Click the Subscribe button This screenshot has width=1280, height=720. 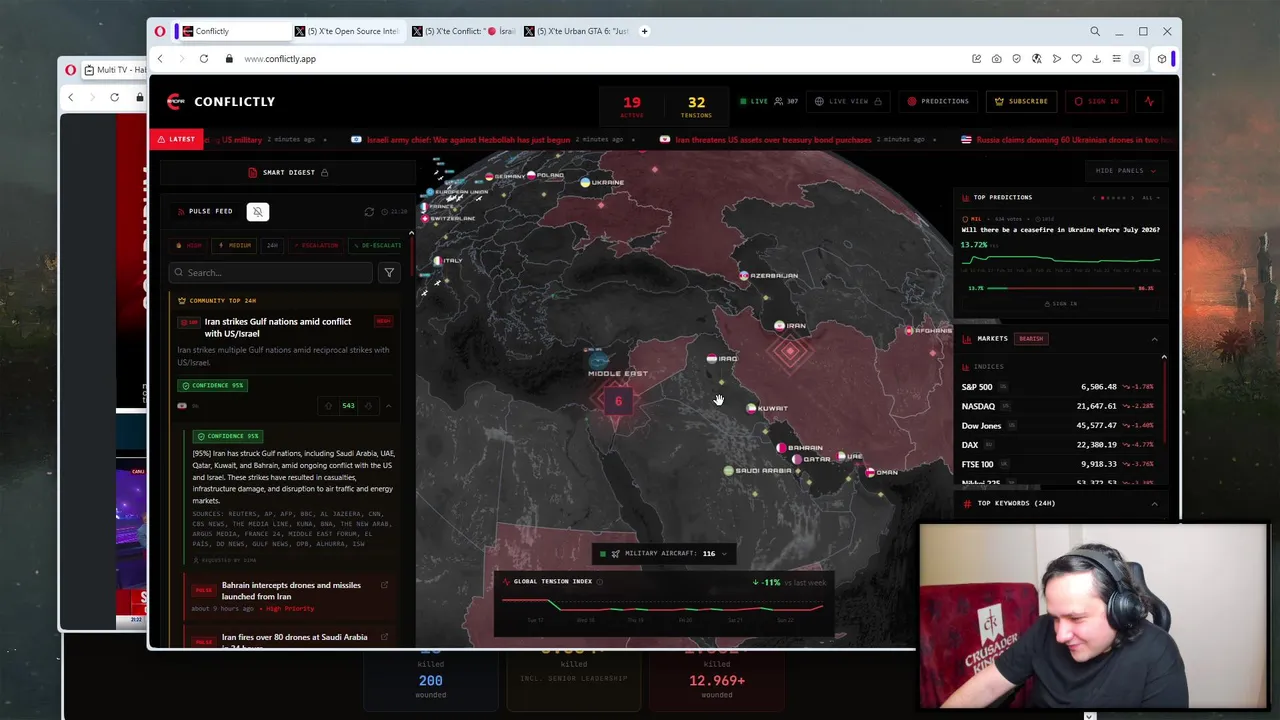(x=1021, y=101)
